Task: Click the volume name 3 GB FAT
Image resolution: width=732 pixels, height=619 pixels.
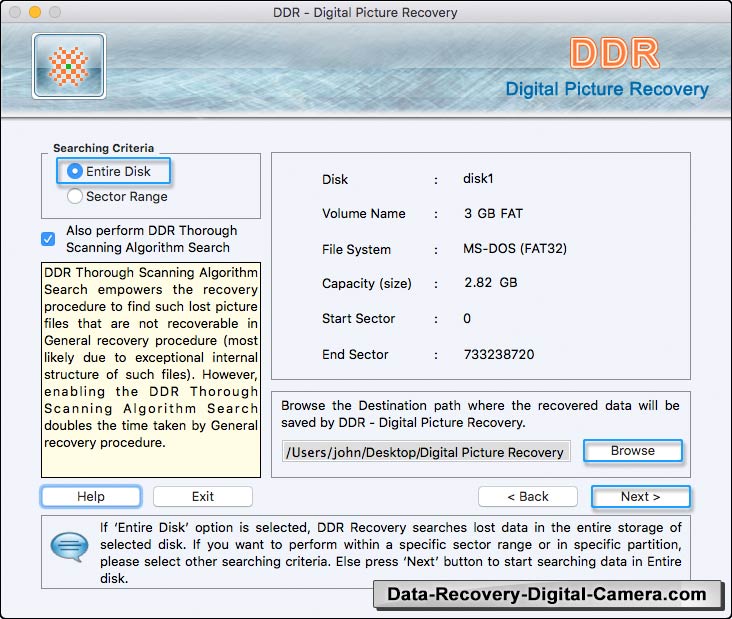Action: click(493, 213)
